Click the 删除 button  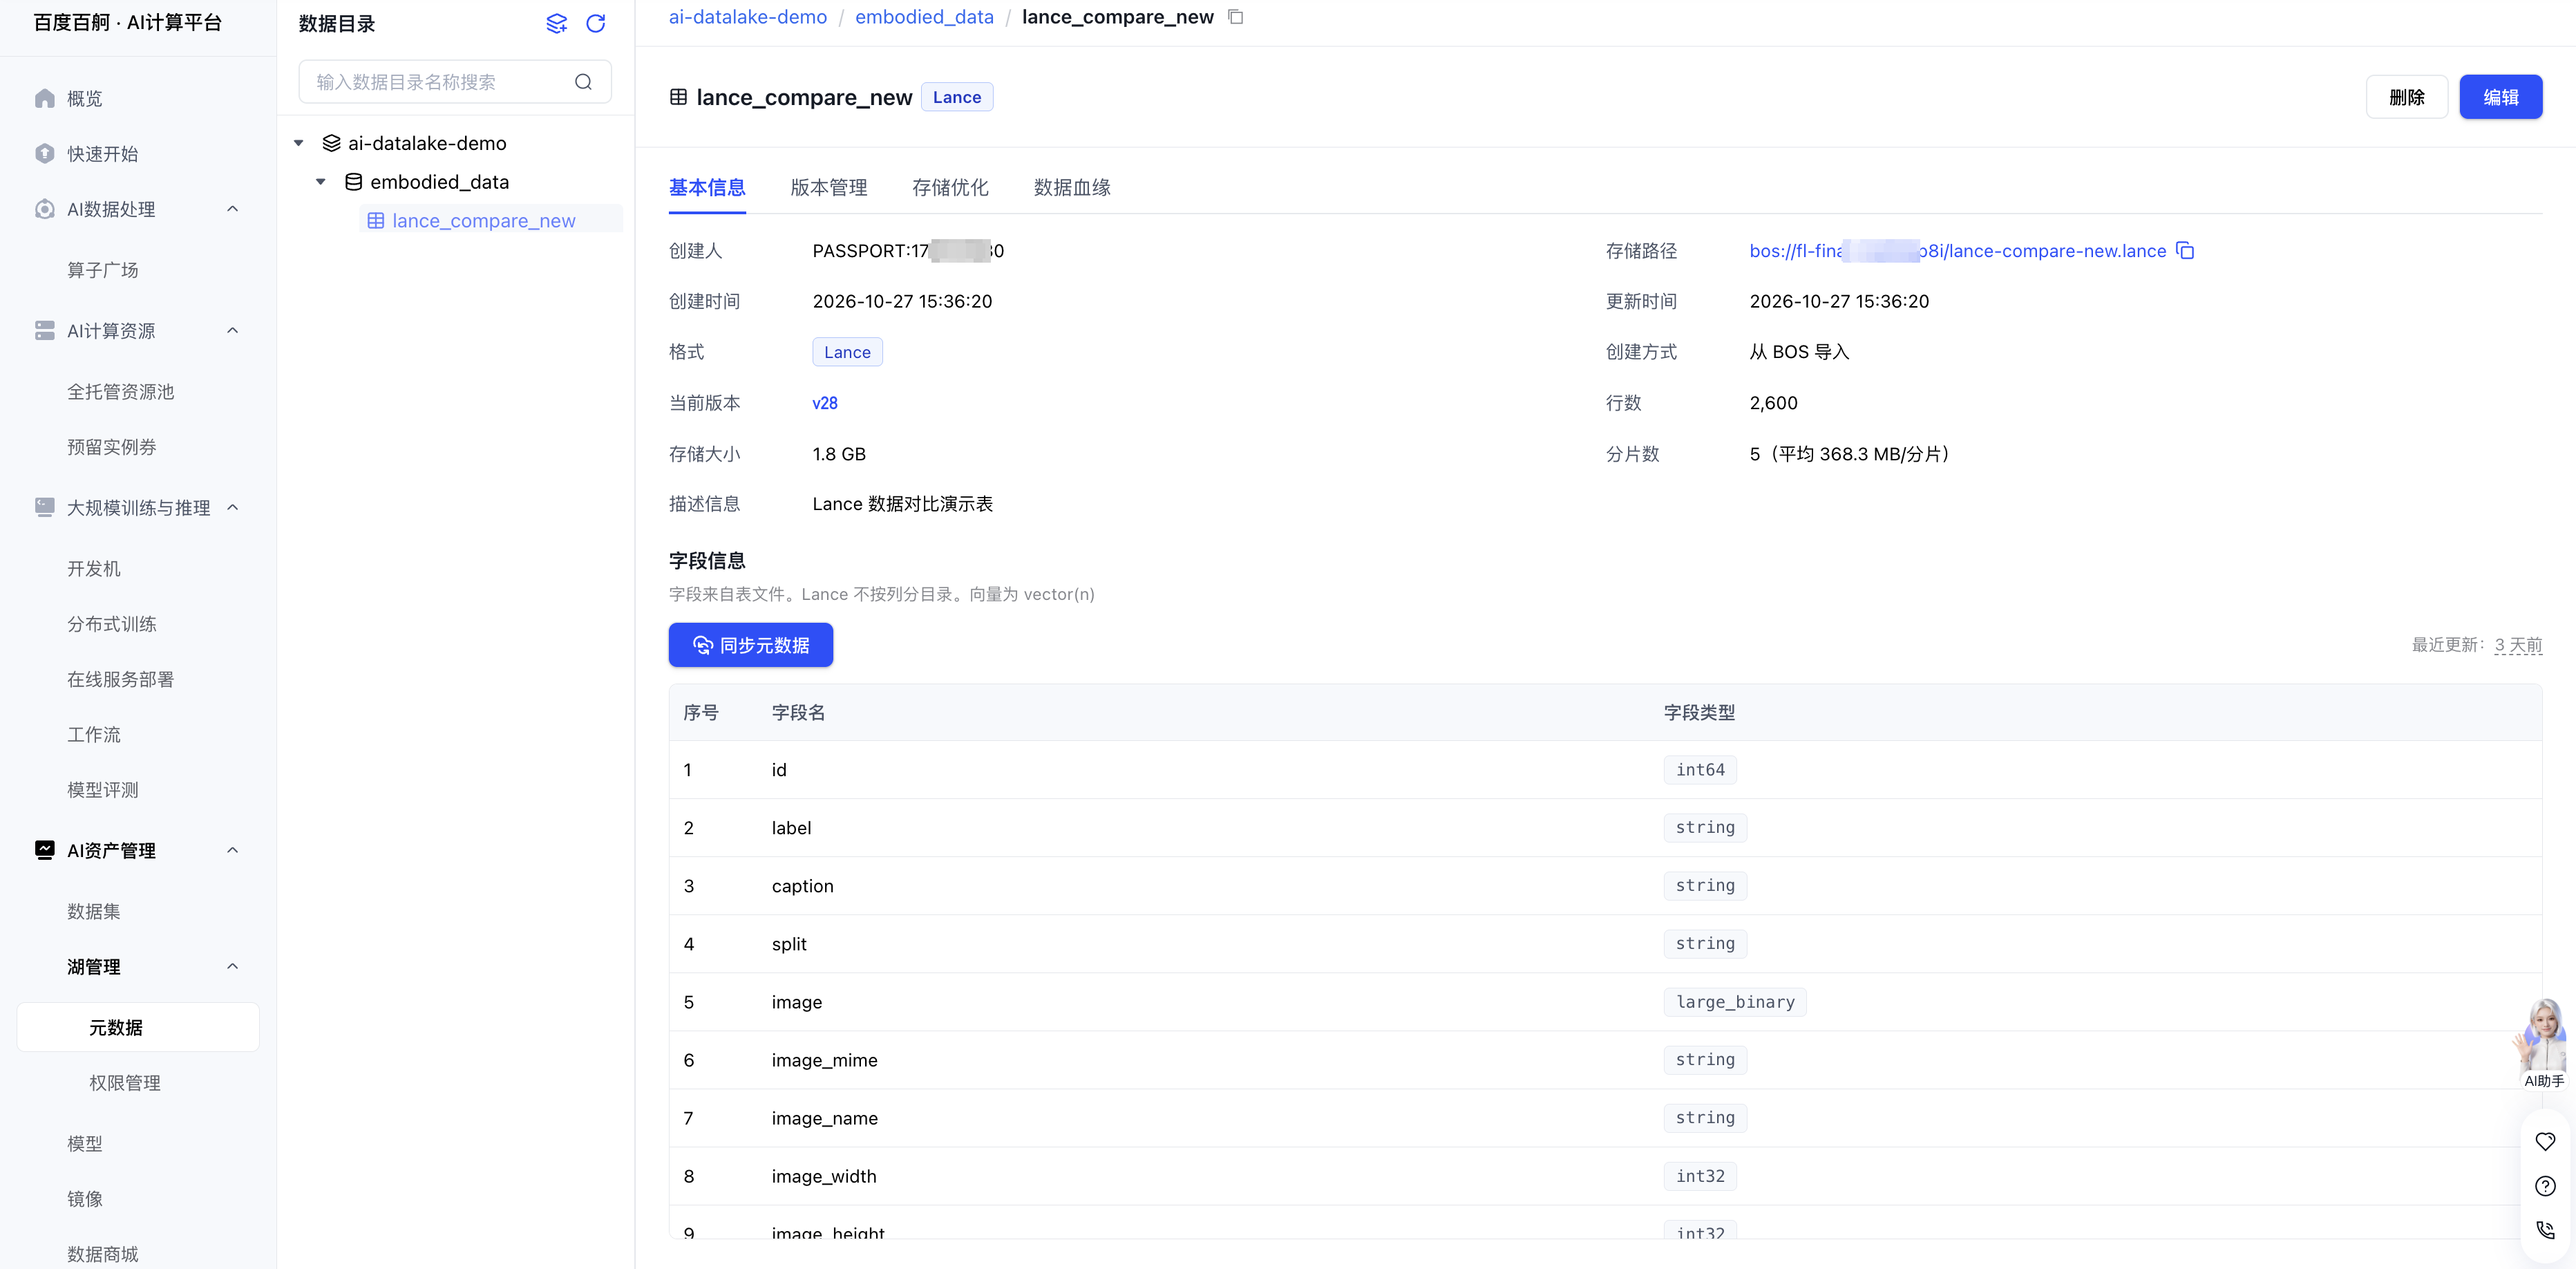[2407, 97]
